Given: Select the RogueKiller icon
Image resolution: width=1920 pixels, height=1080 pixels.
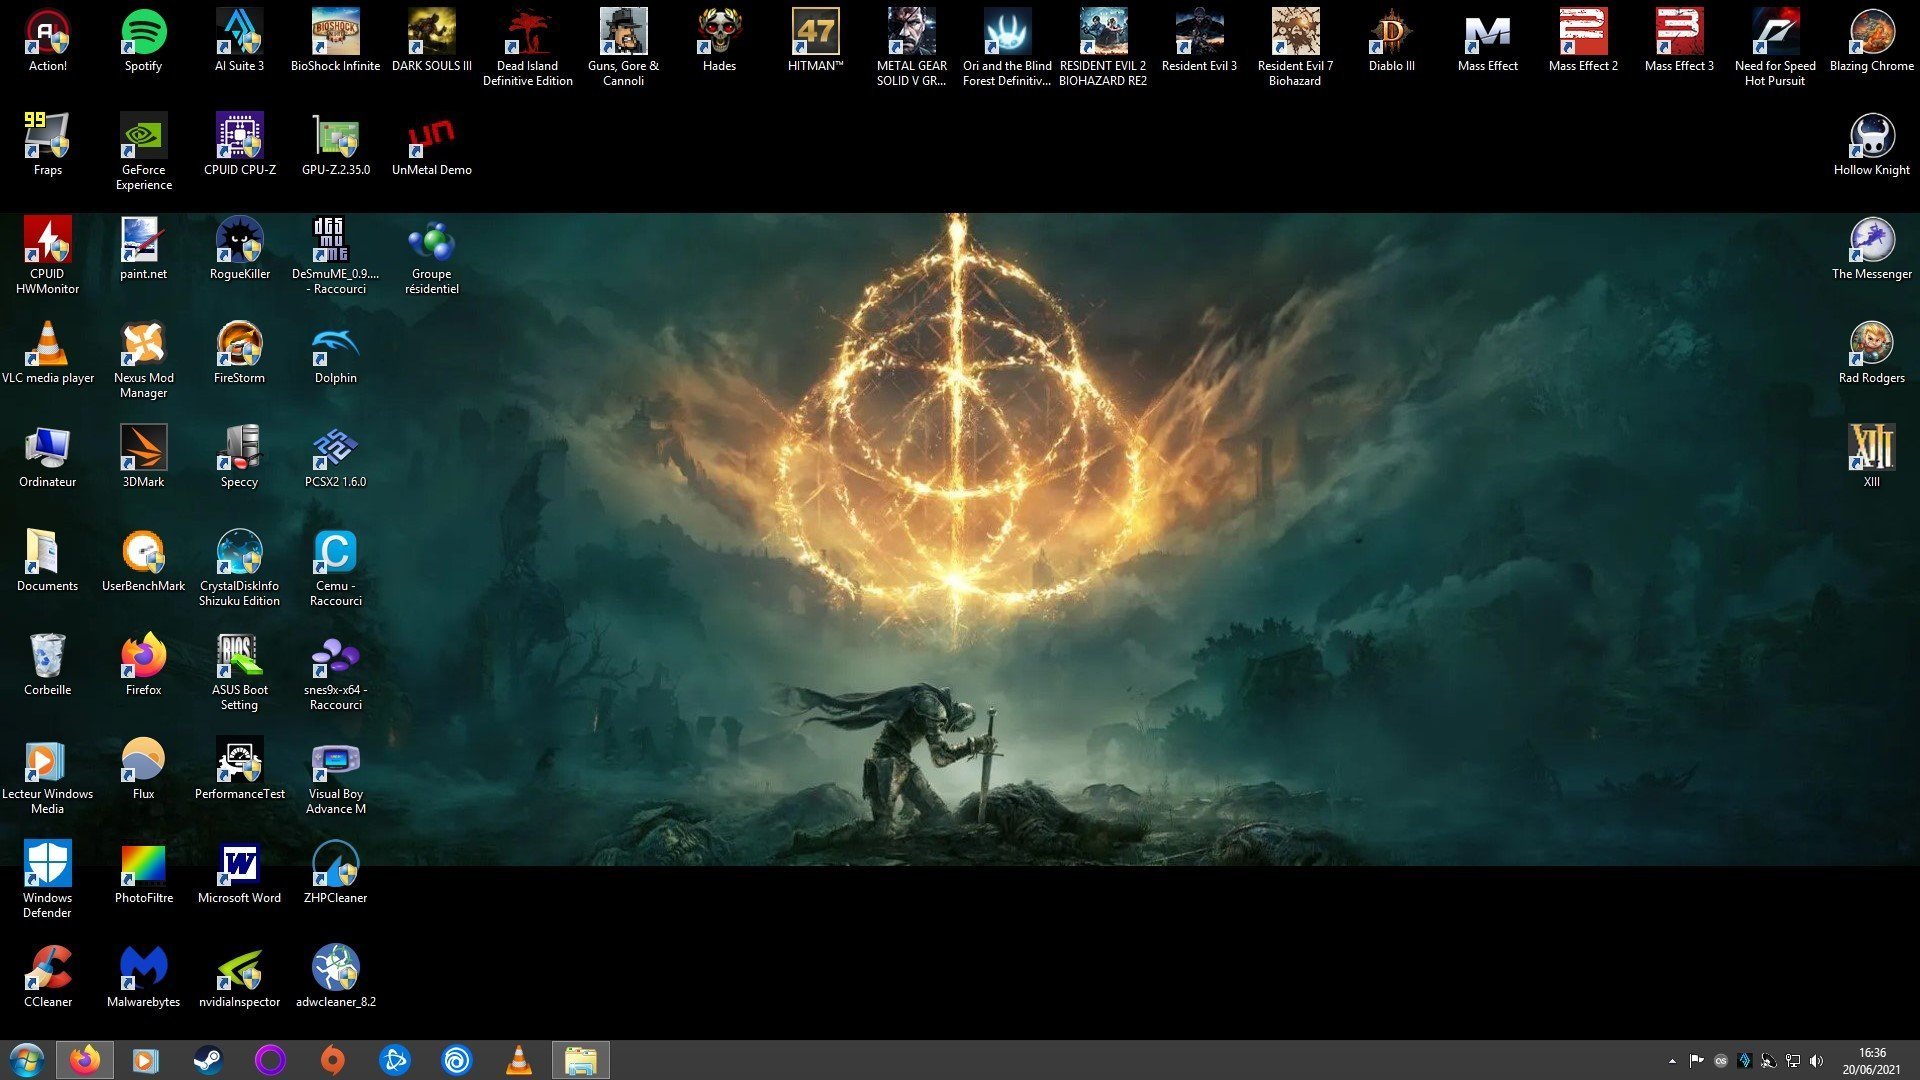Looking at the screenshot, I should [x=239, y=248].
